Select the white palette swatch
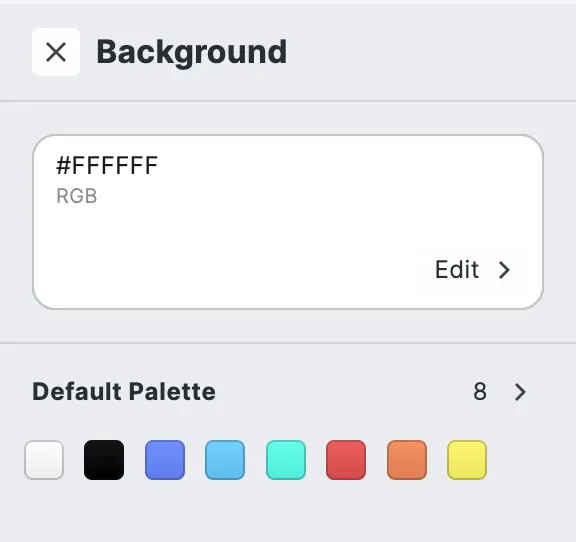The height and width of the screenshot is (542, 576). tap(44, 460)
